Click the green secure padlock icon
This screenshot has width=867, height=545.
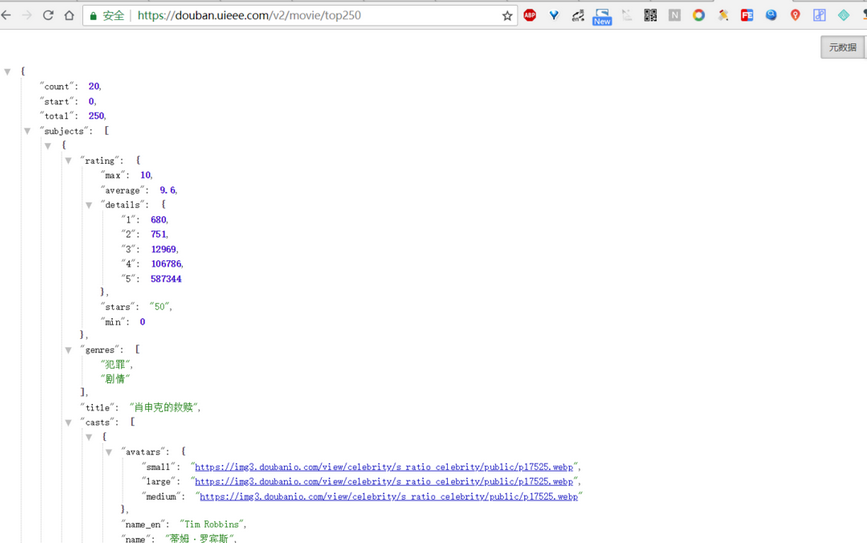tap(93, 15)
